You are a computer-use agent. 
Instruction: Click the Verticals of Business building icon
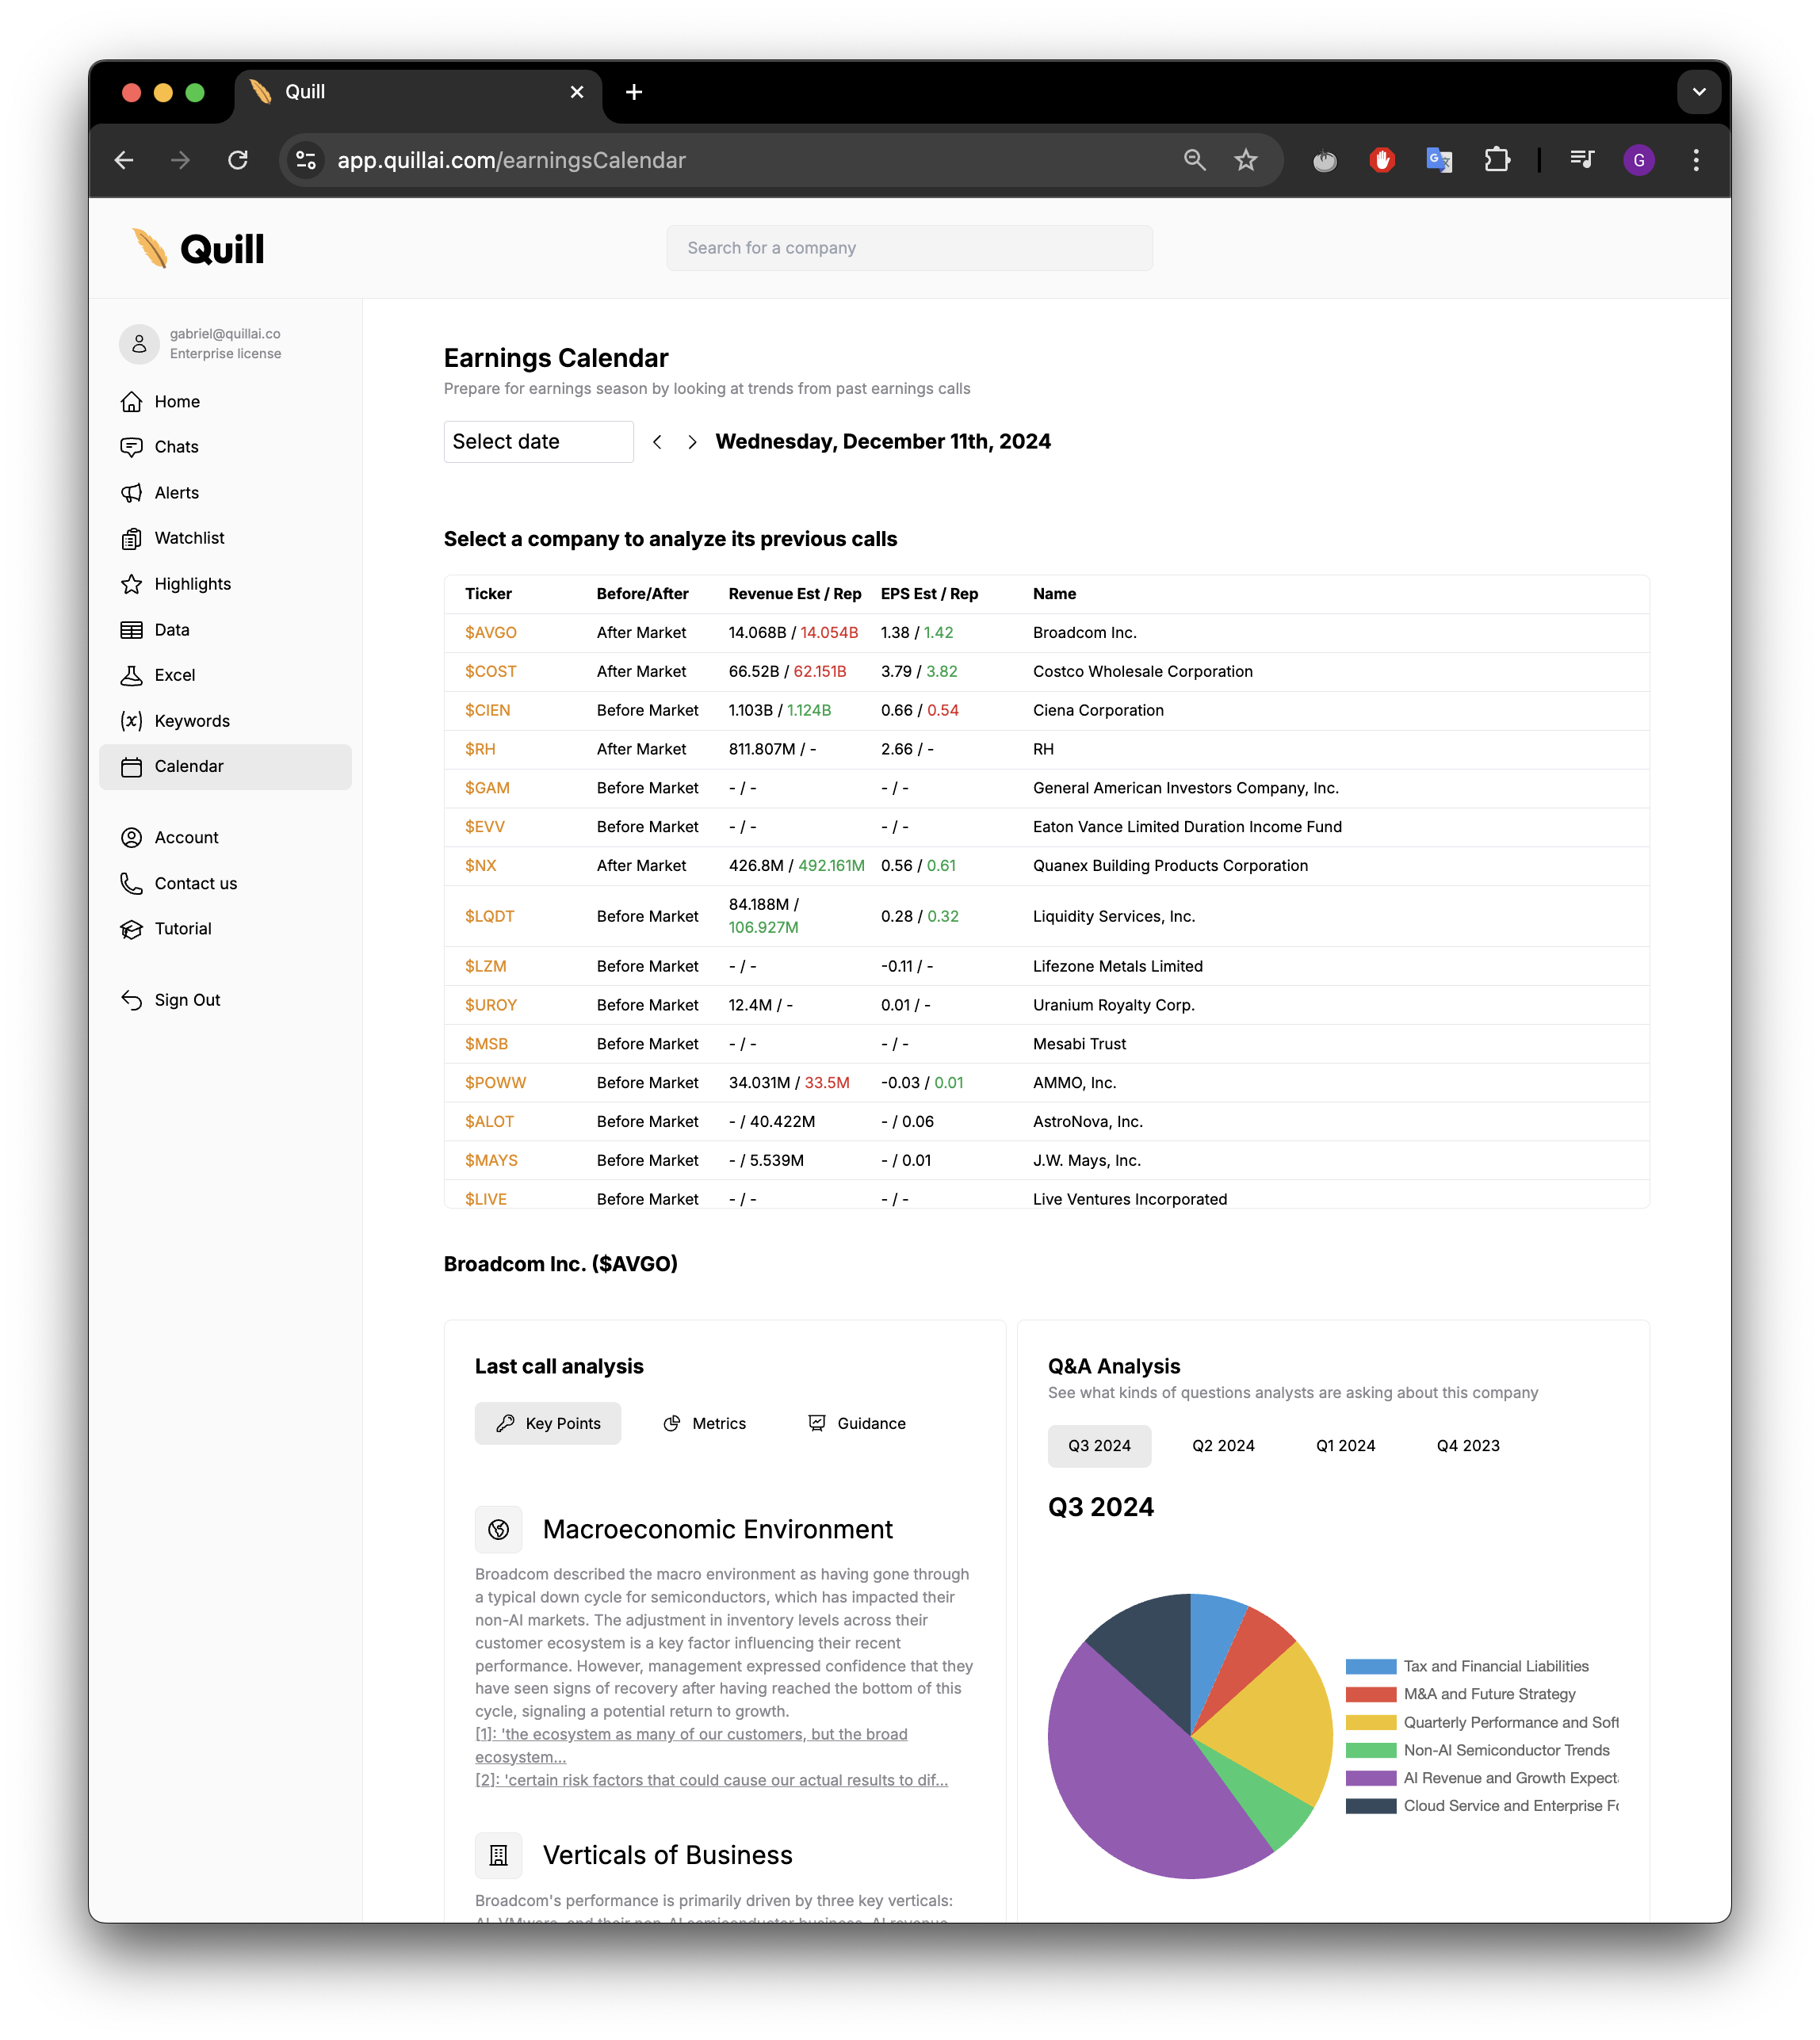pos(498,1856)
